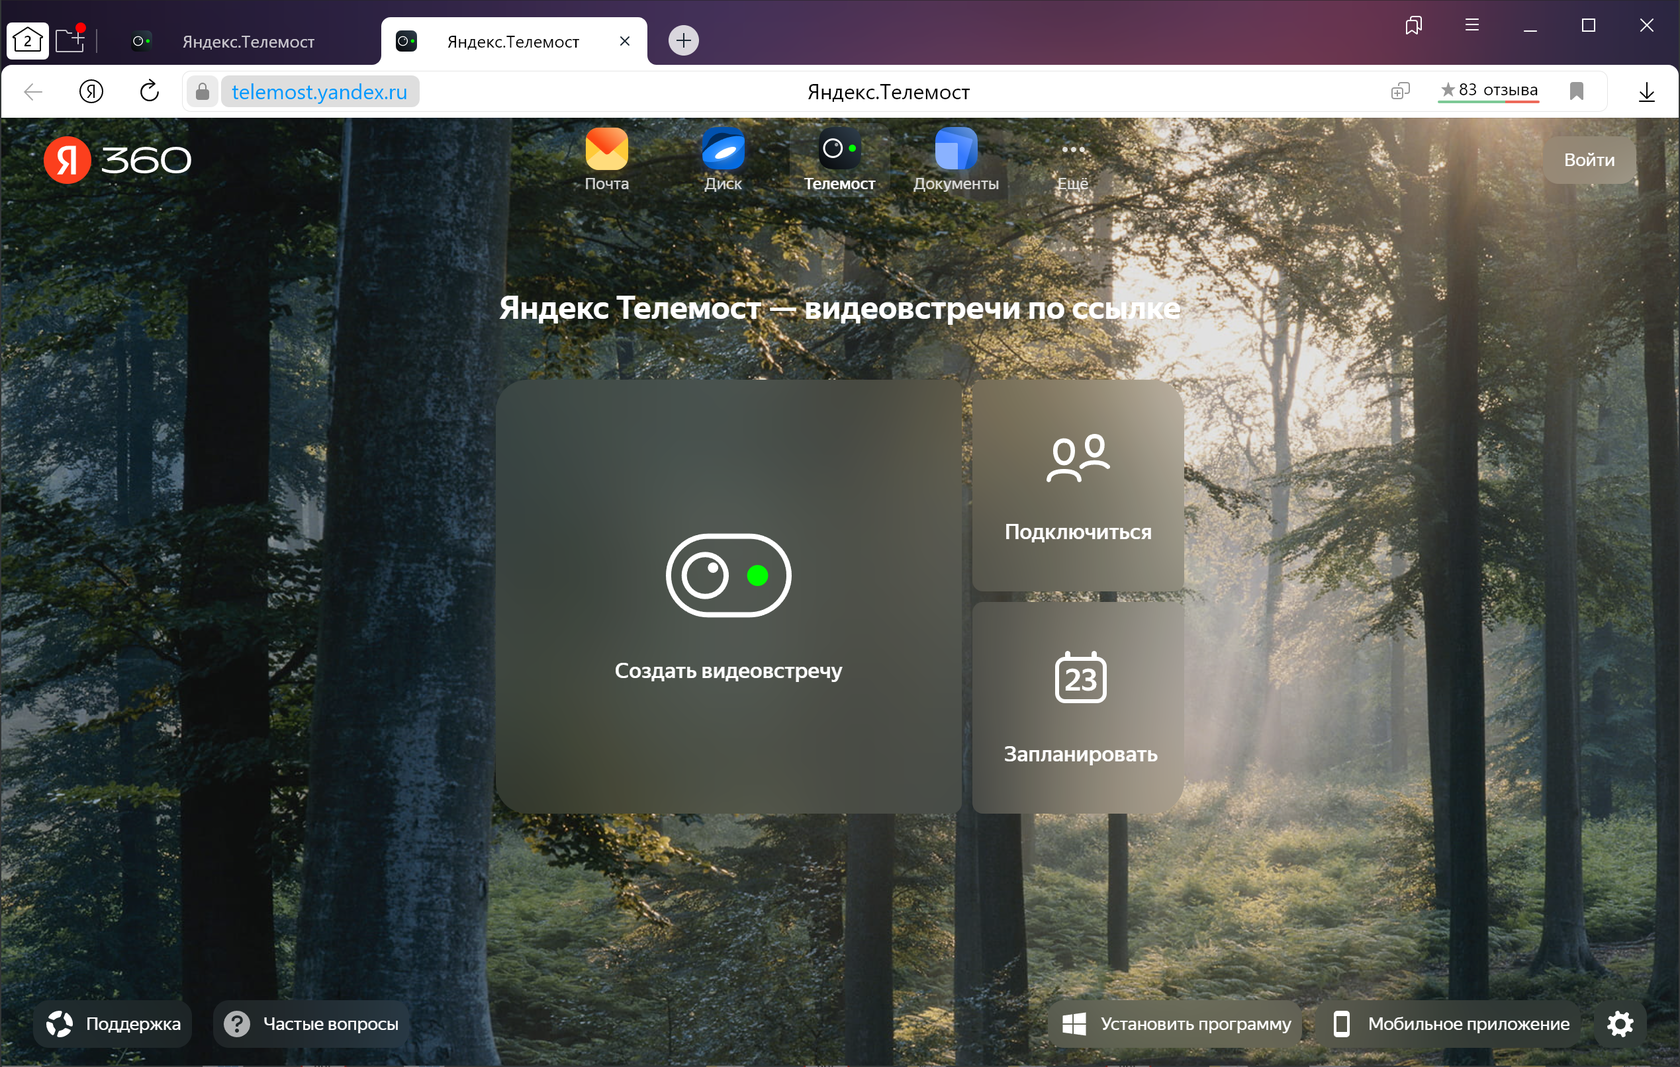Screen dimensions: 1680x1067
Task: Click the Войти sign-in button
Action: pos(1589,160)
